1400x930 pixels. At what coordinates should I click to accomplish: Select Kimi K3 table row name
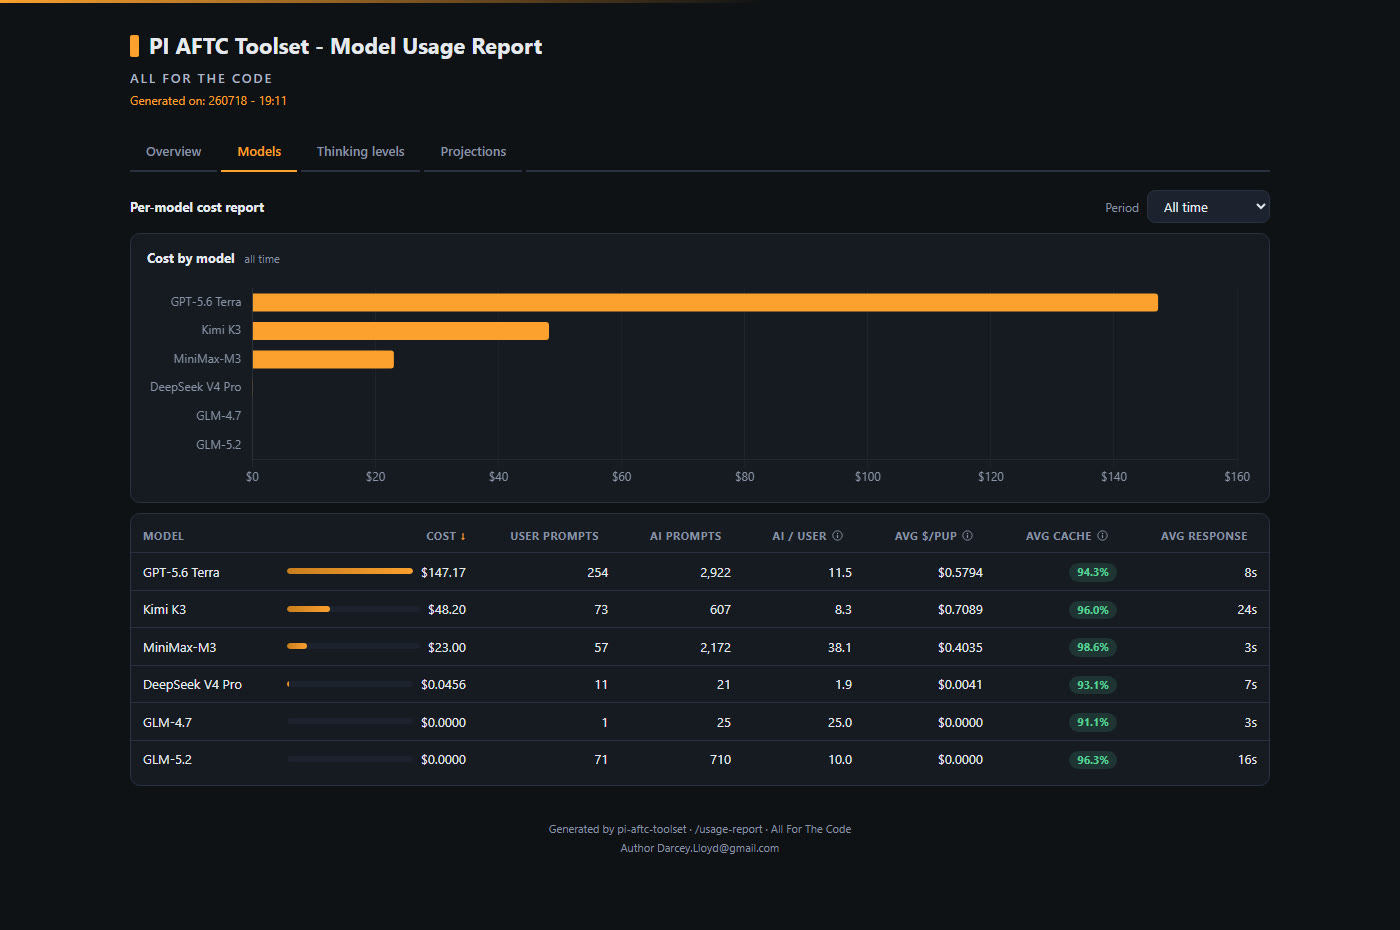tap(164, 610)
